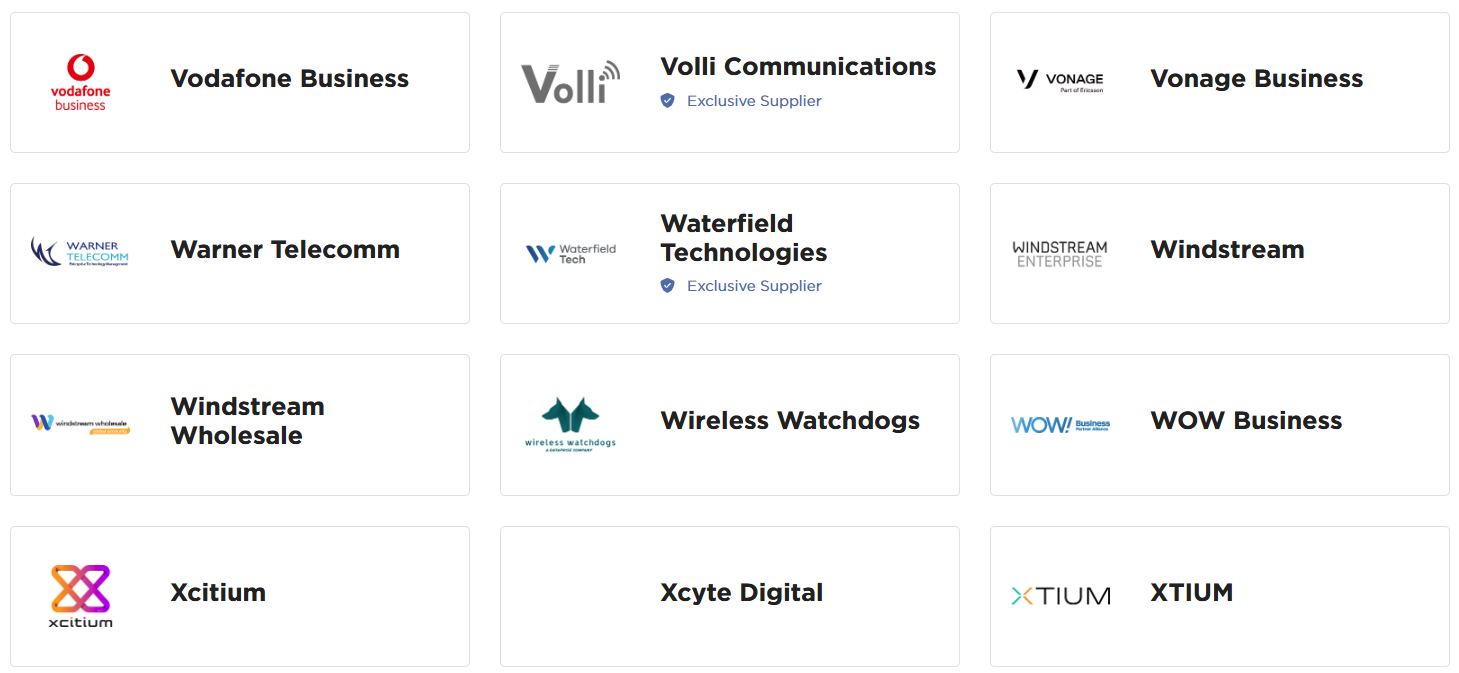
Task: Select the Vonage Business title
Action: tap(1256, 79)
